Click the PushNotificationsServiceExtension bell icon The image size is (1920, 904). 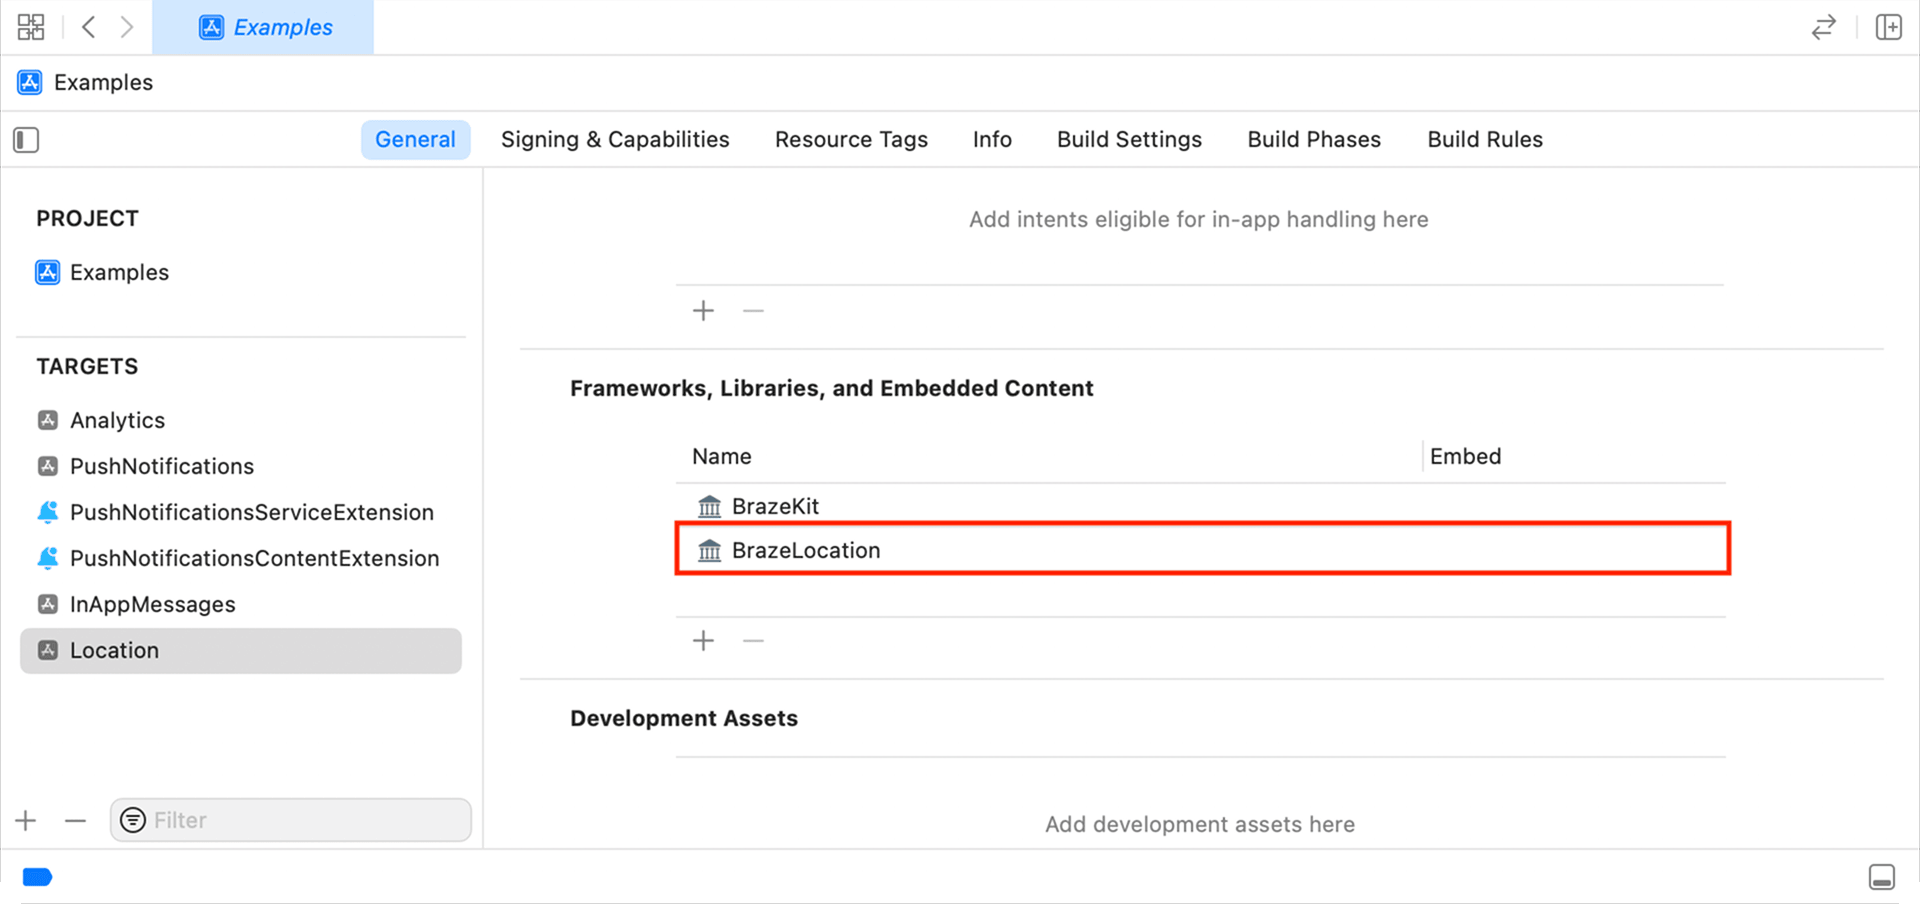(x=47, y=512)
